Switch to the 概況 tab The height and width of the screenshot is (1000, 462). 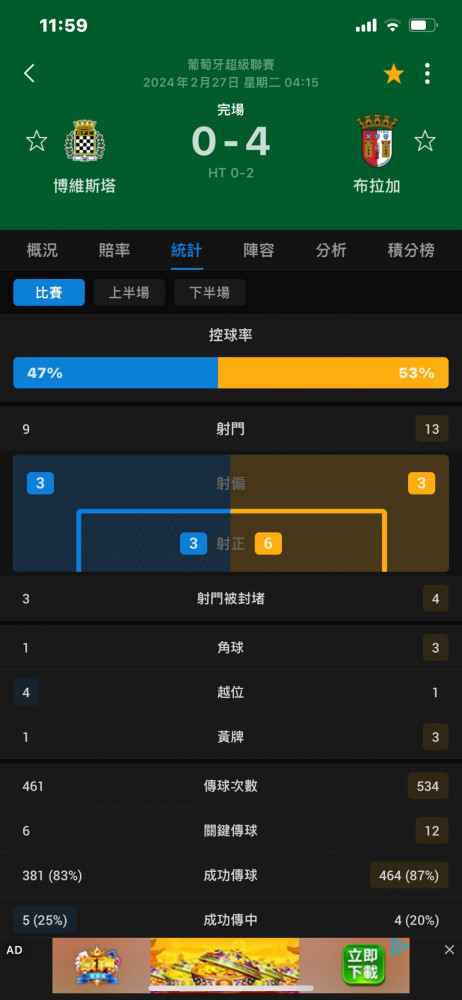coord(42,250)
